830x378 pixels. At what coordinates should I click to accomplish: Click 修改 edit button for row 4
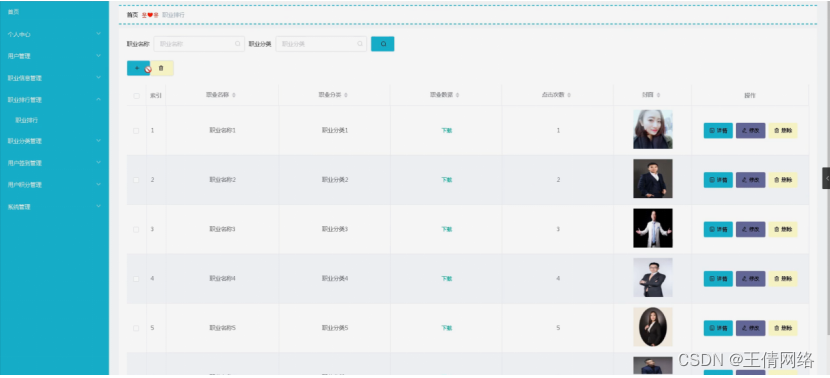click(x=751, y=278)
